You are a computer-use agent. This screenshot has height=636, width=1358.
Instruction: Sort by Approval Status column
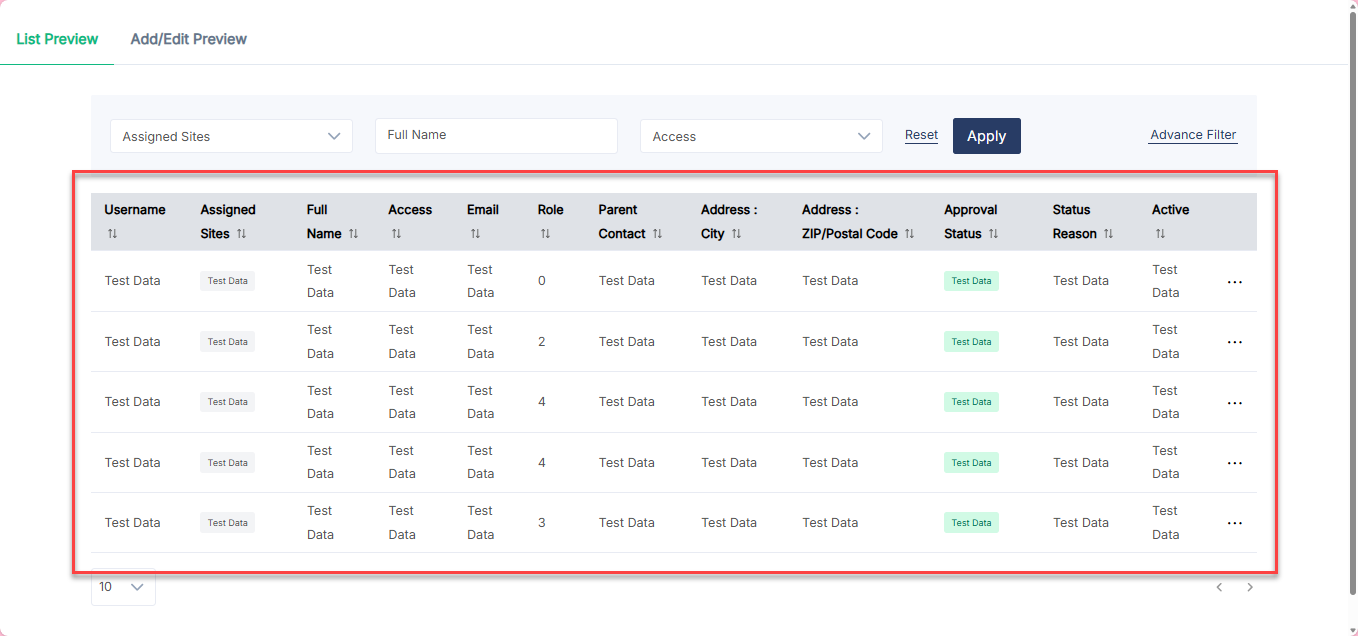coord(993,234)
